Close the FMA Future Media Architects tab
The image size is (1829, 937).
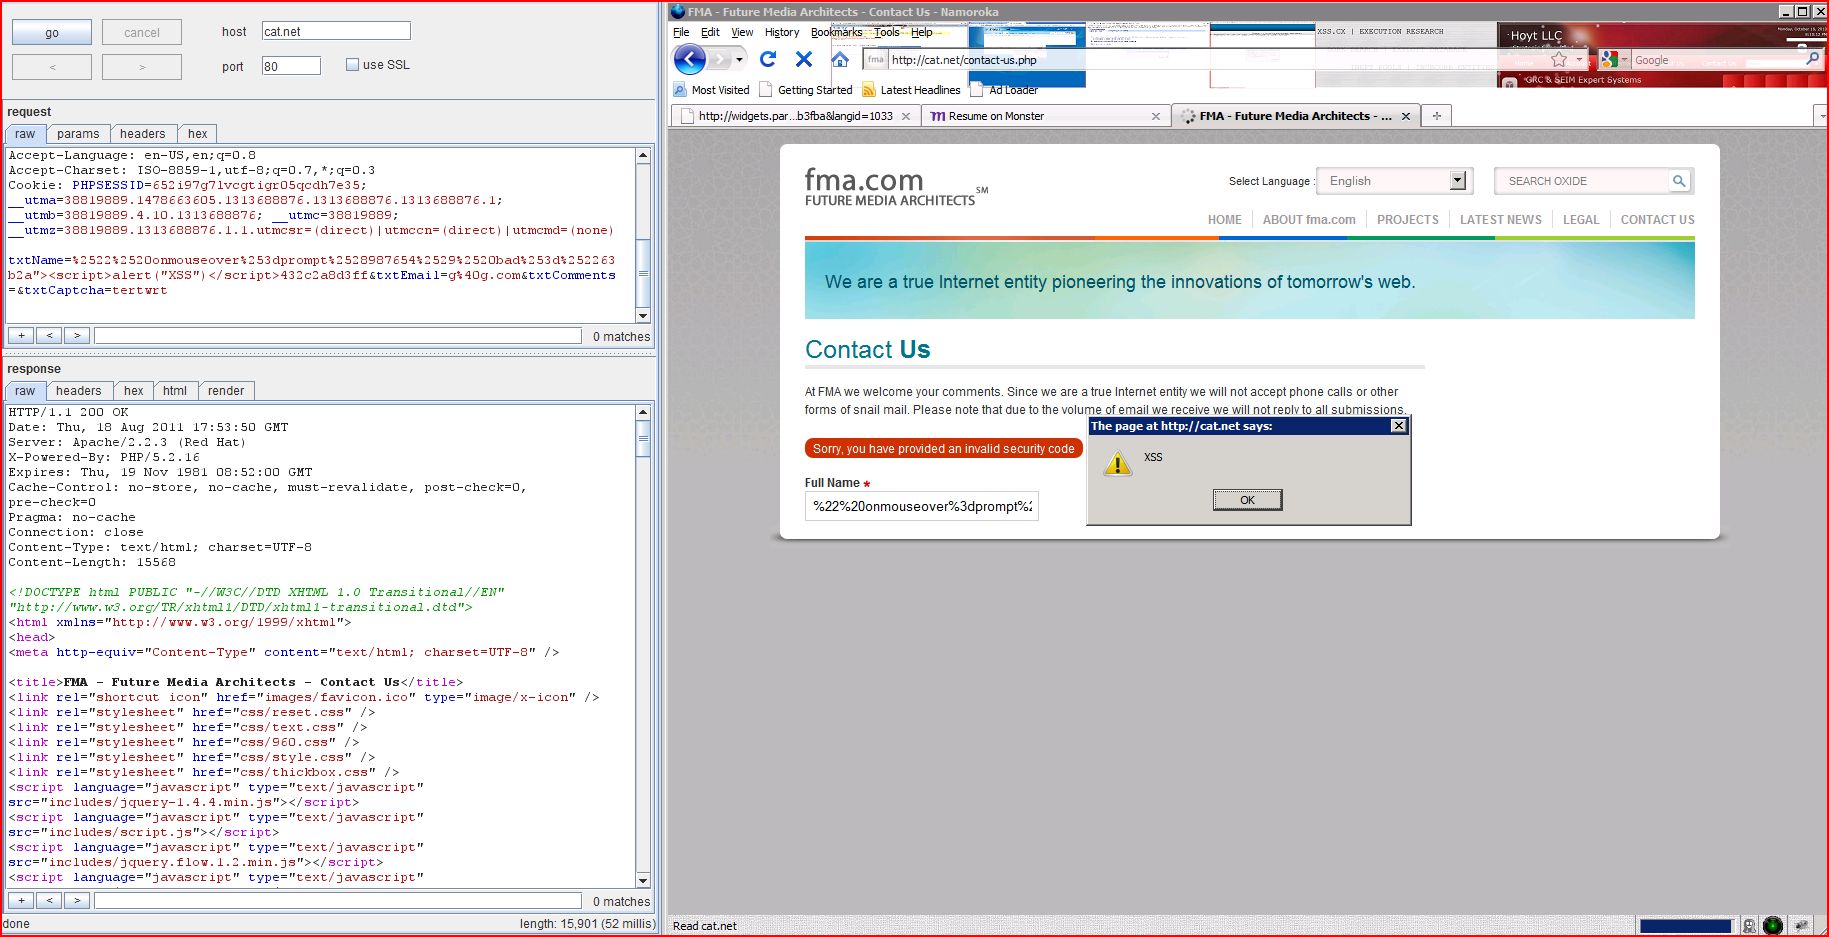pyautogui.click(x=1406, y=116)
